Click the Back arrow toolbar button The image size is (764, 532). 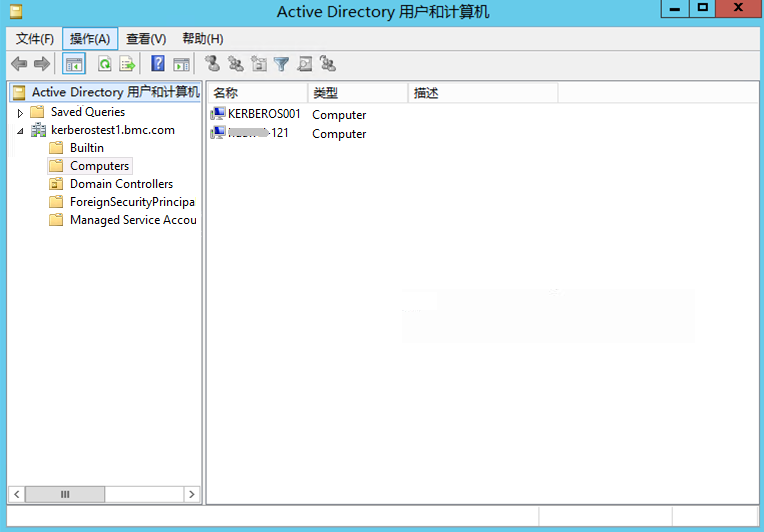click(x=19, y=64)
